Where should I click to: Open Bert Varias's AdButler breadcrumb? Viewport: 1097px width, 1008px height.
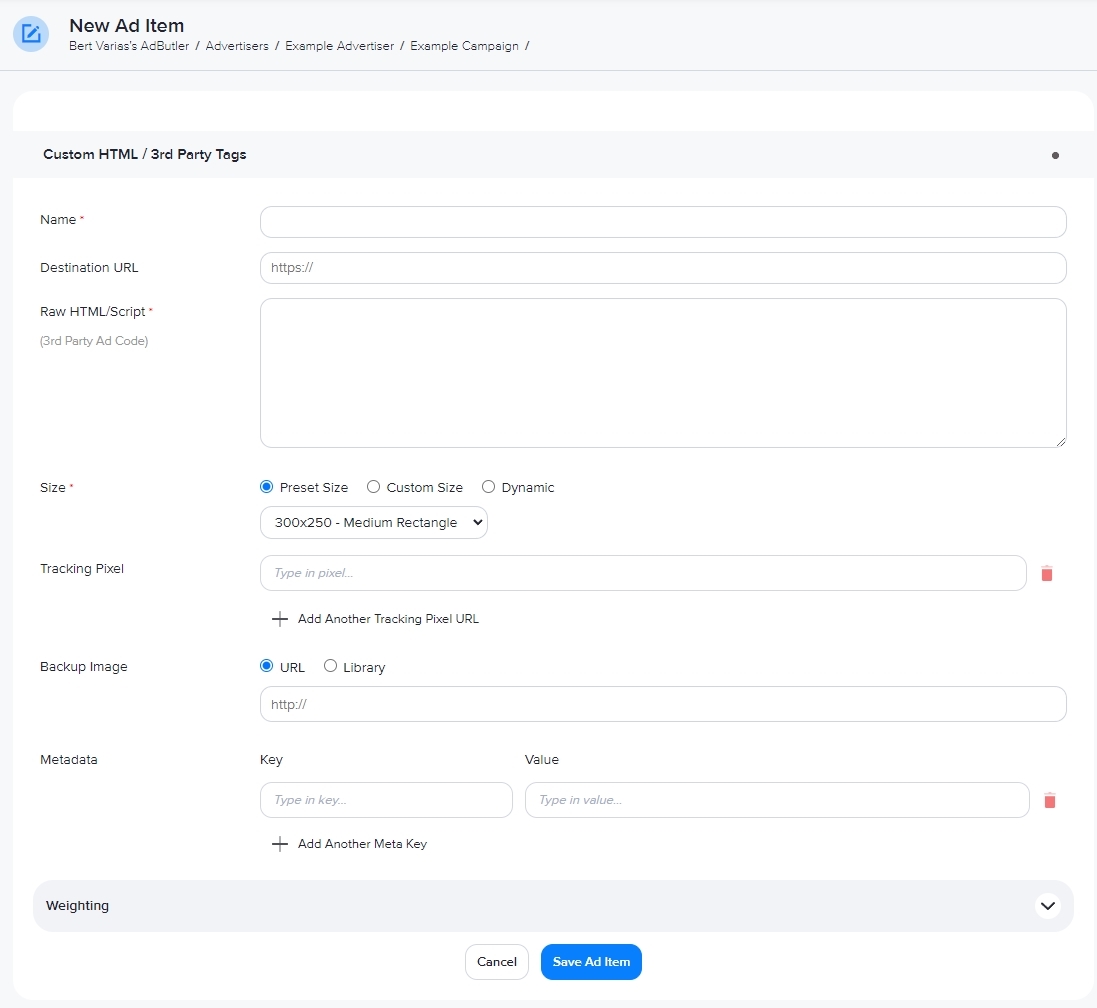coord(129,46)
